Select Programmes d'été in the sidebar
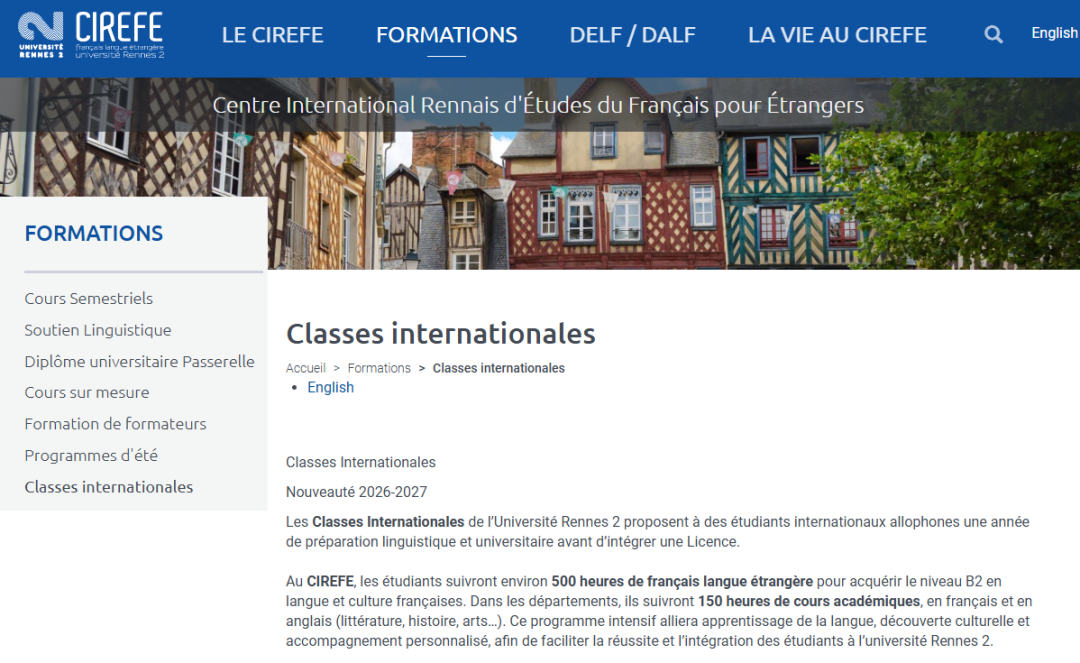Screen dimensions: 1080x663 (90, 455)
